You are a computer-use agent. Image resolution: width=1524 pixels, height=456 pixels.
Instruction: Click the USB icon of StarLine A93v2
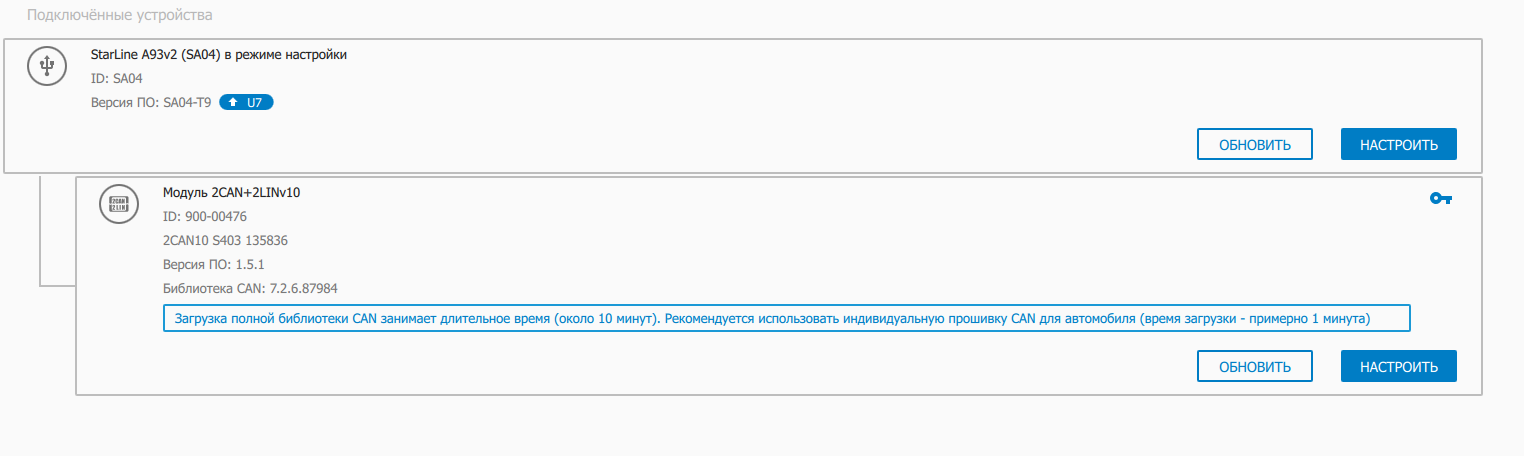43,66
